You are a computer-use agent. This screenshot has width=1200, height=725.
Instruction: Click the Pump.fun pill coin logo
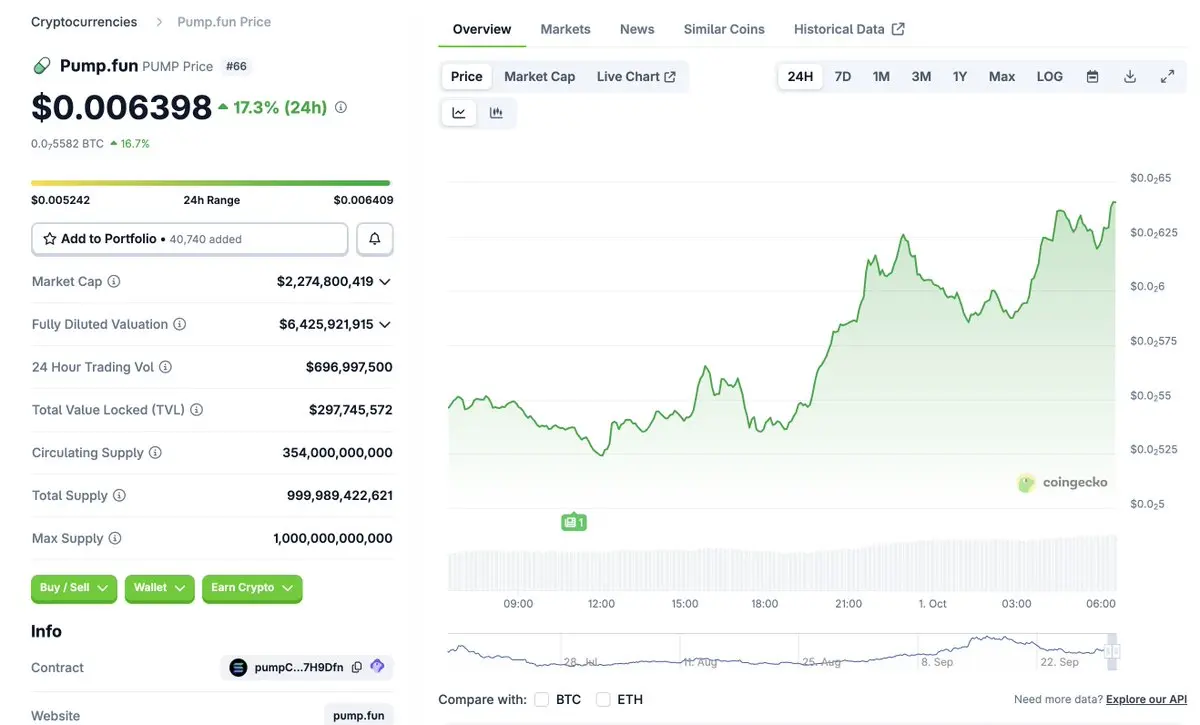pyautogui.click(x=42, y=66)
